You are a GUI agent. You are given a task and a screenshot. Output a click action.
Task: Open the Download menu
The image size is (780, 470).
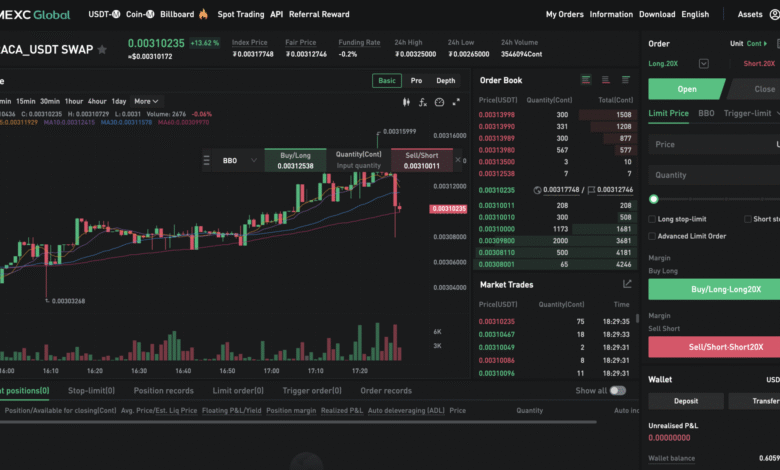(x=657, y=14)
